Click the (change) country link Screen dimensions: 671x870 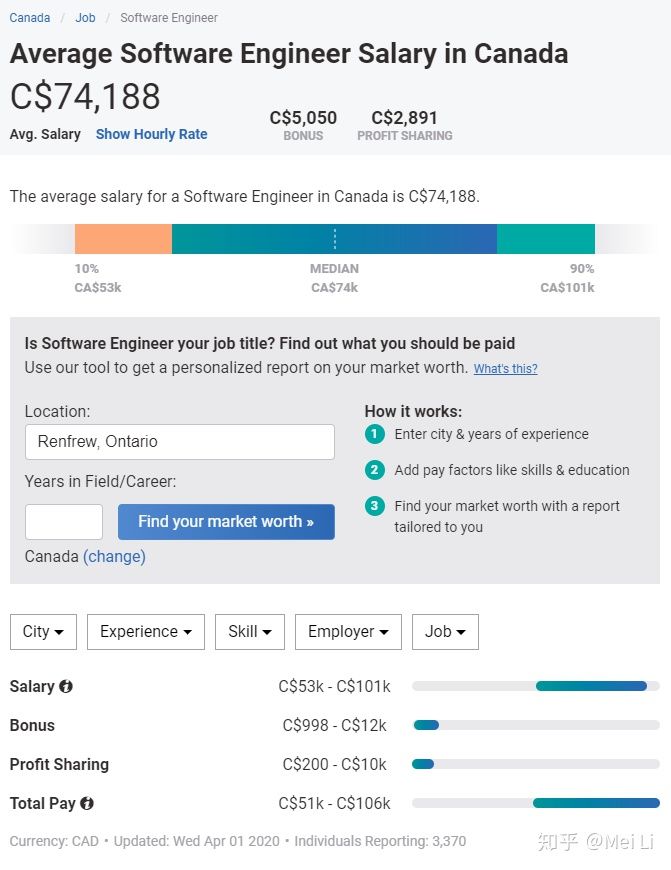(x=114, y=556)
